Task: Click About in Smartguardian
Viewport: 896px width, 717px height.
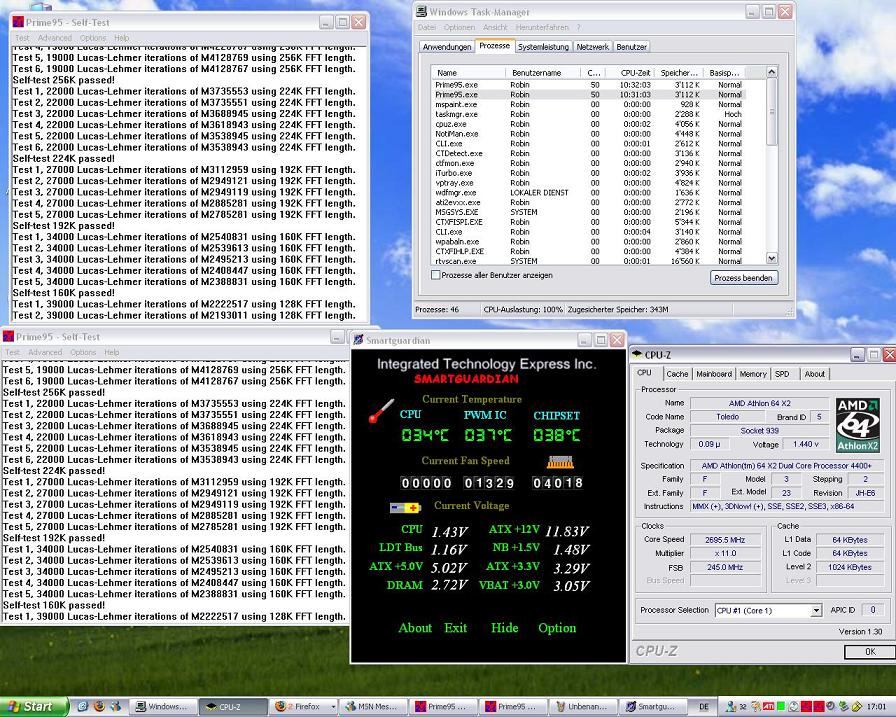Action: point(415,628)
